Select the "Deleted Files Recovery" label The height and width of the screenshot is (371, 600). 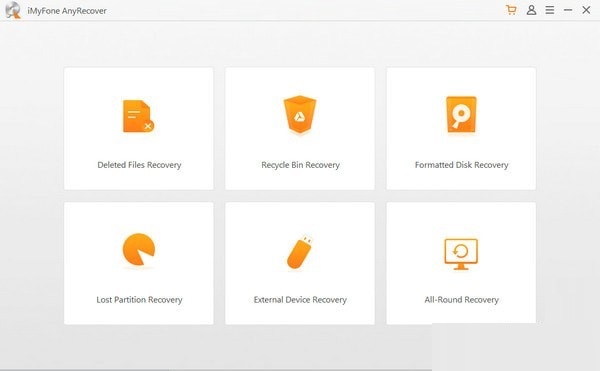(139, 165)
